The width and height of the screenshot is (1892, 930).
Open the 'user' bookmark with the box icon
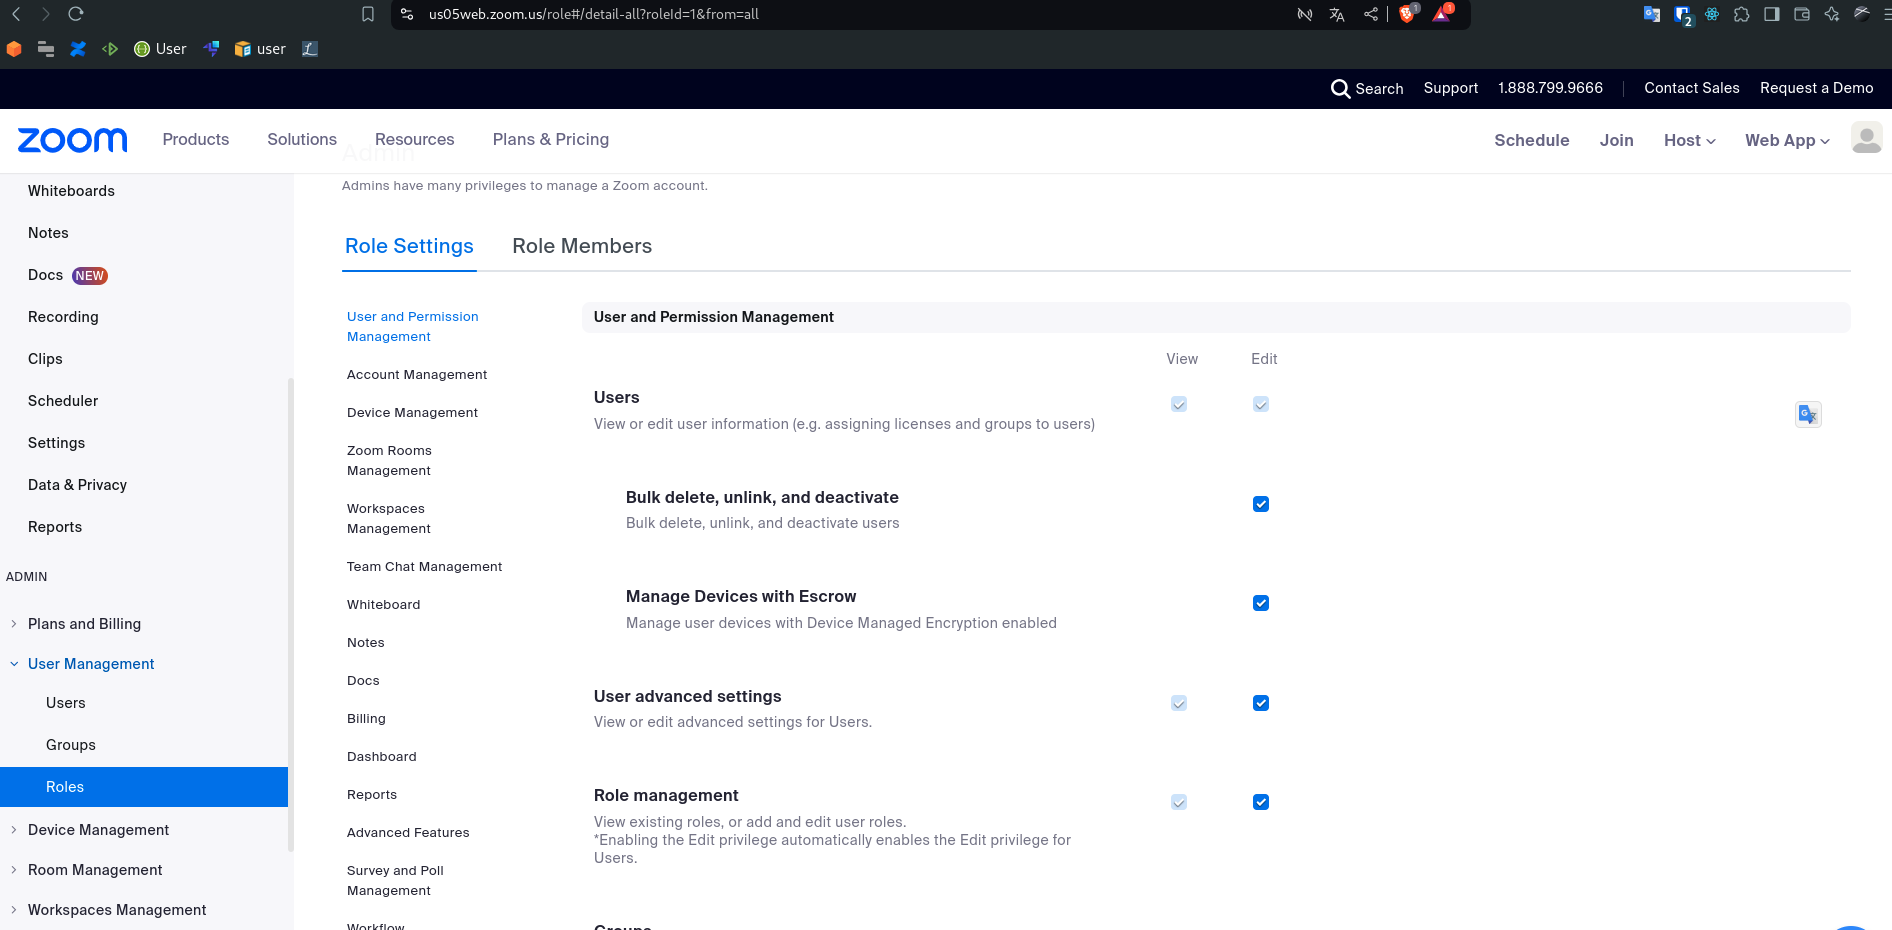click(x=260, y=48)
